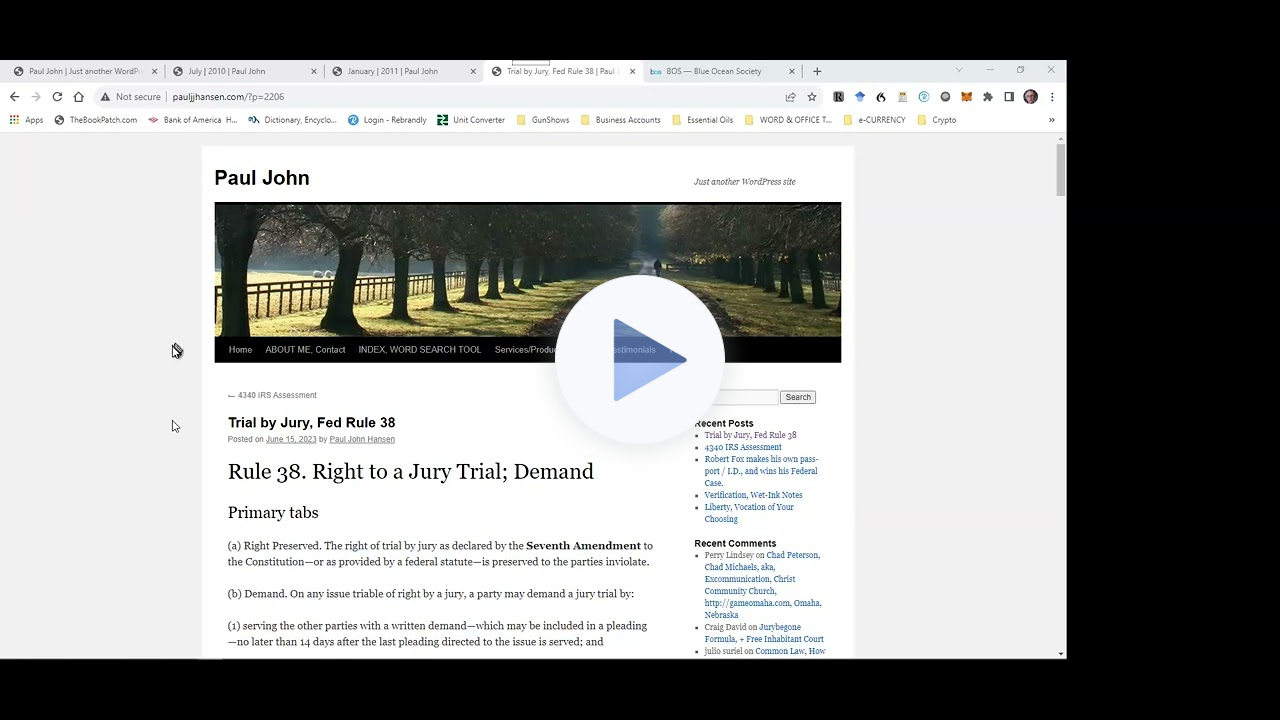Open the share page icon in address bar
Image resolution: width=1280 pixels, height=720 pixels.
click(x=790, y=97)
